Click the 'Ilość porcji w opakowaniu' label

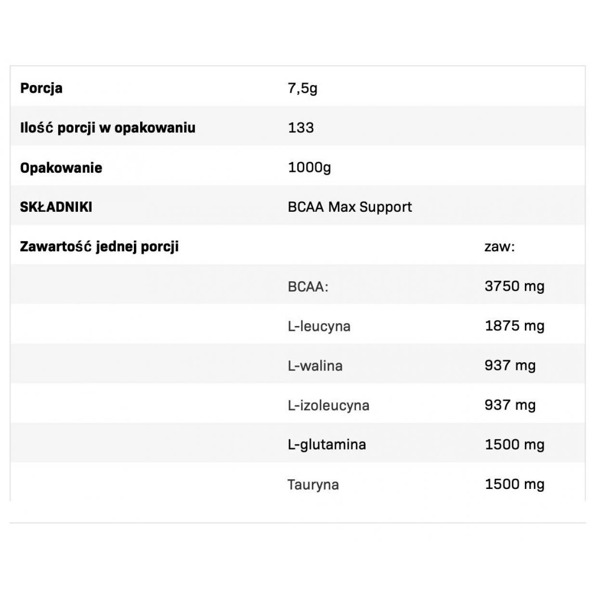pyautogui.click(x=108, y=128)
